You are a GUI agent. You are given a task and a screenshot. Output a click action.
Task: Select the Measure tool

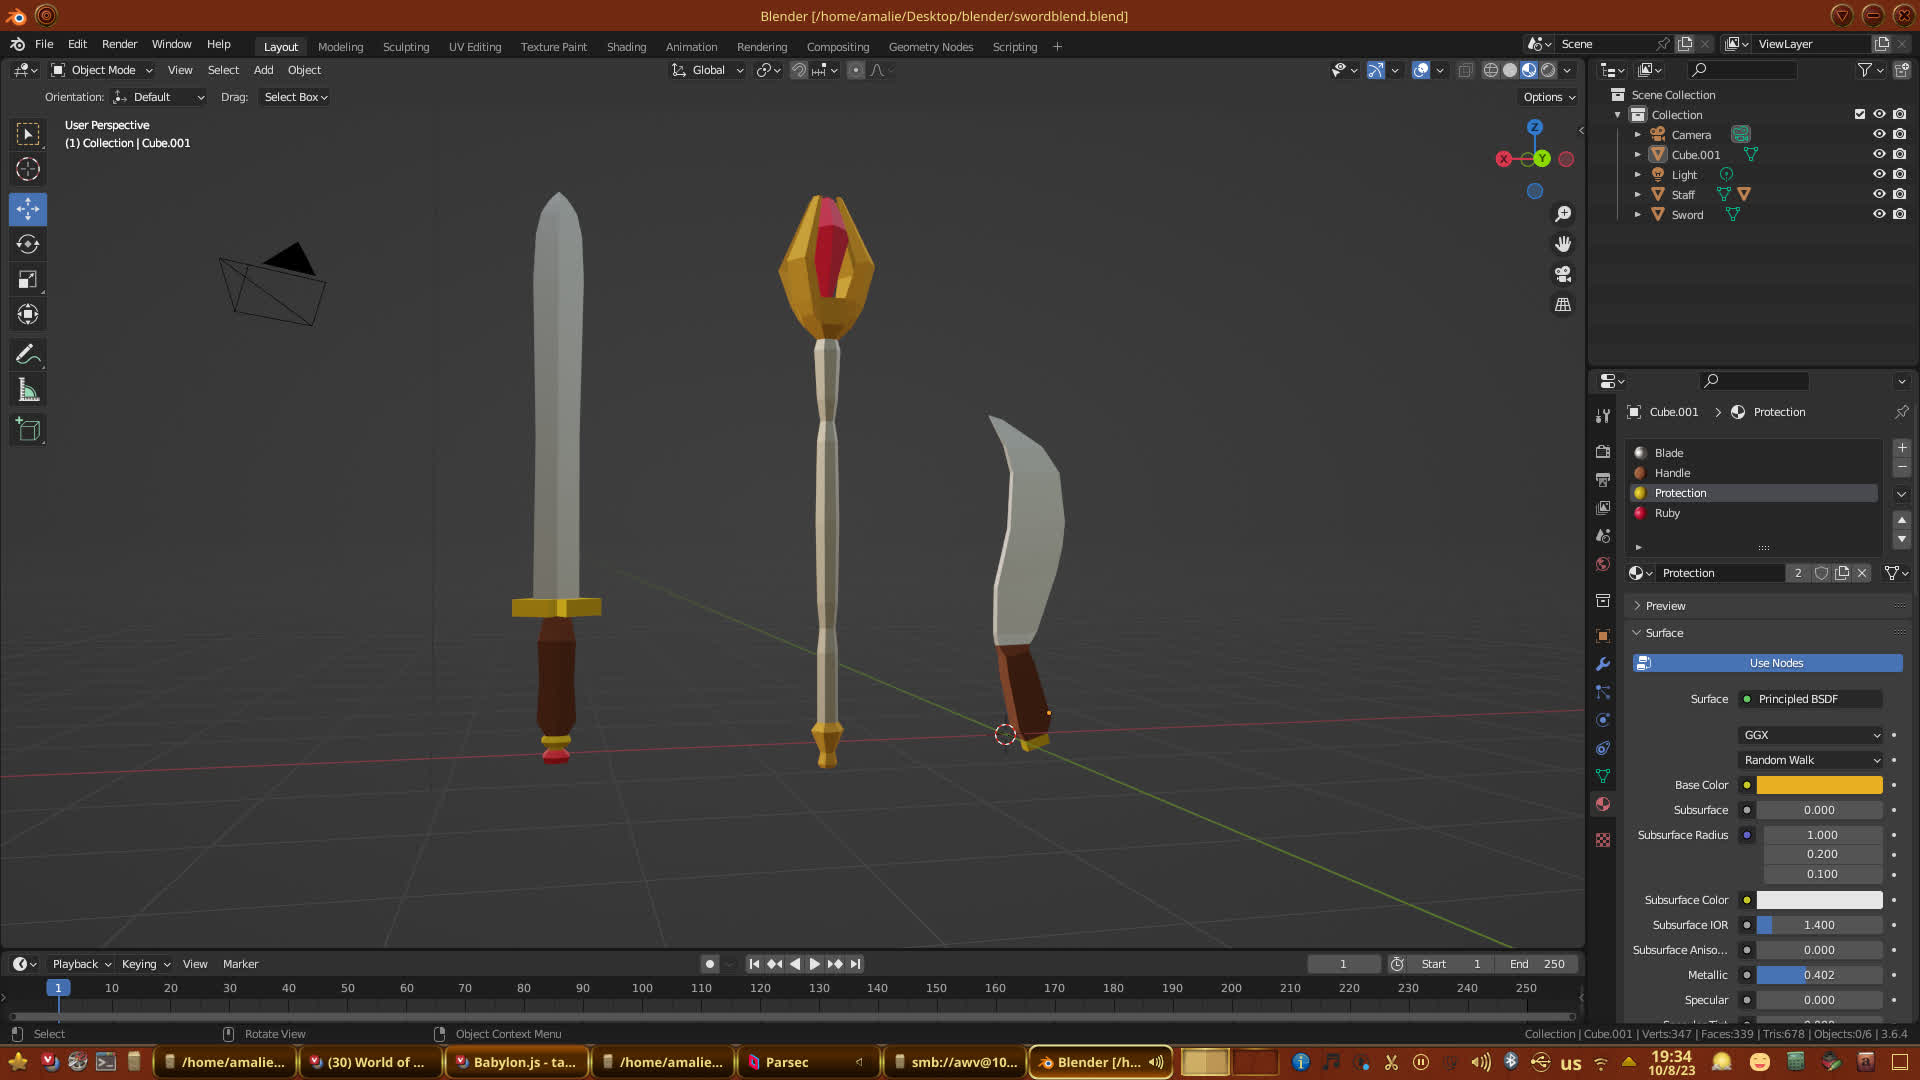tap(28, 391)
